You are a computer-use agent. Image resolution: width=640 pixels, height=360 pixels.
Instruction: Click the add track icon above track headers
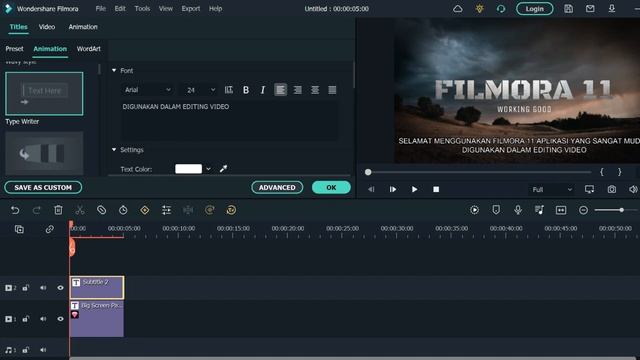19,229
